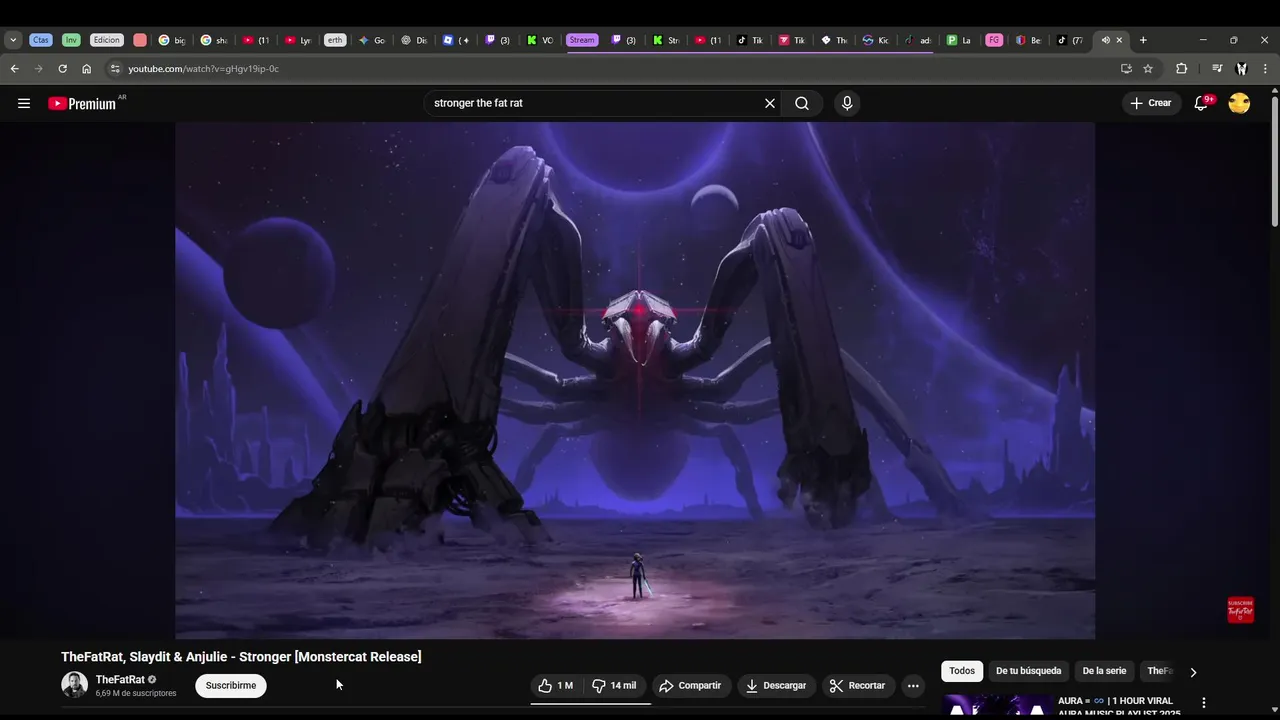Show more filter chips with the right chevron

point(1192,672)
